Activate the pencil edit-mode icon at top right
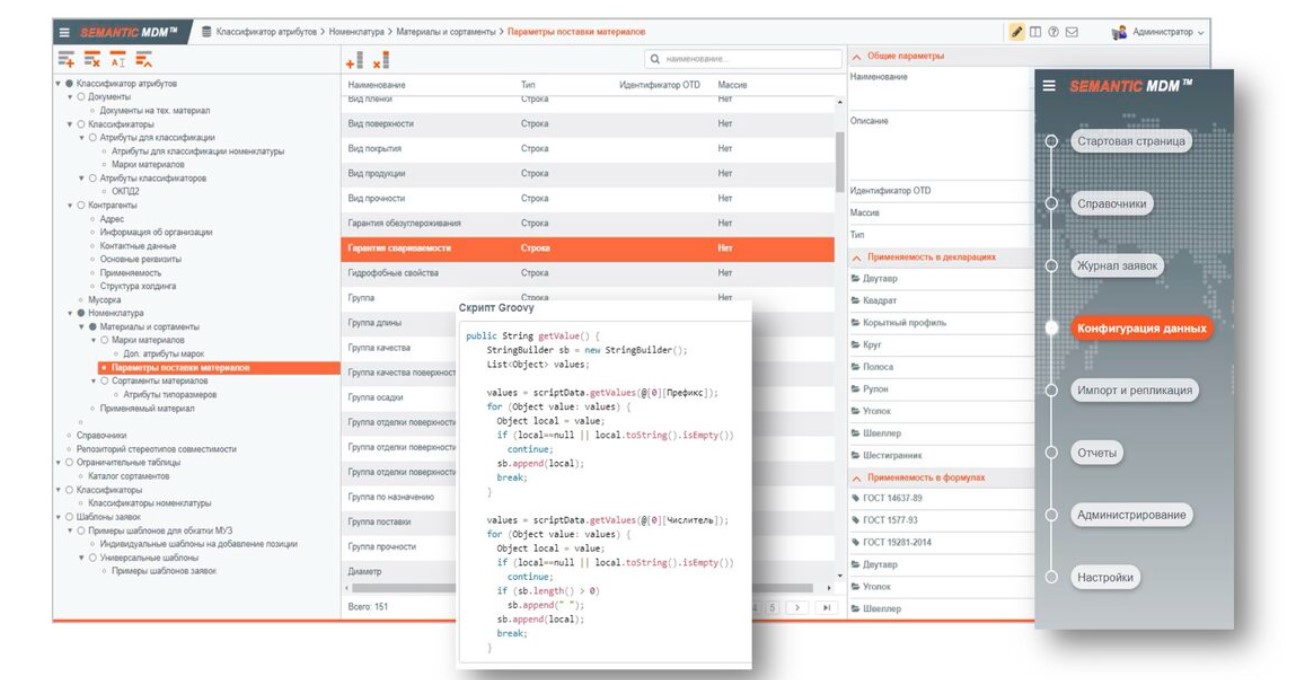 point(1017,31)
